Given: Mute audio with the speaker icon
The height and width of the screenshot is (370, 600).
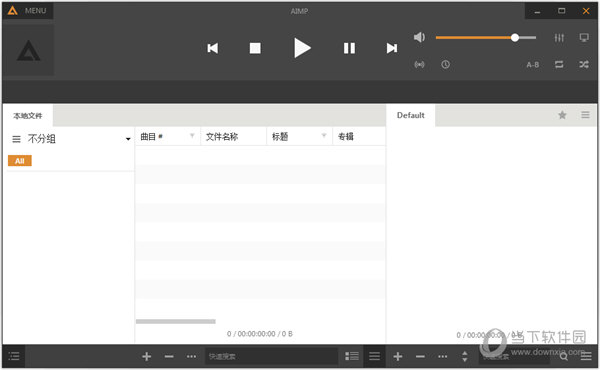Looking at the screenshot, I should [419, 37].
